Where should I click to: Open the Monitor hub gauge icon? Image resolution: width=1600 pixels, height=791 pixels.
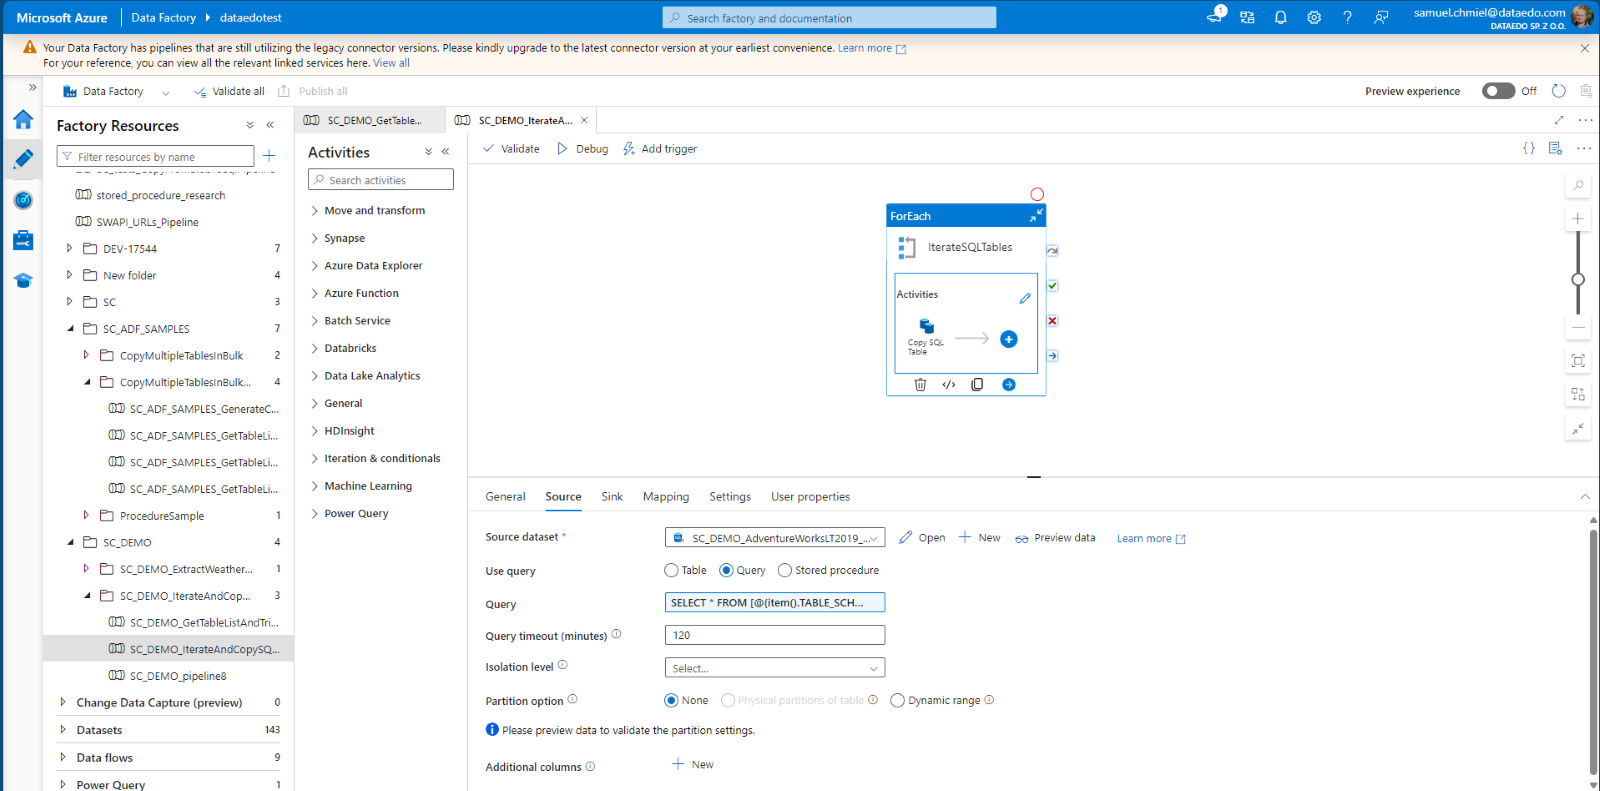(x=23, y=200)
